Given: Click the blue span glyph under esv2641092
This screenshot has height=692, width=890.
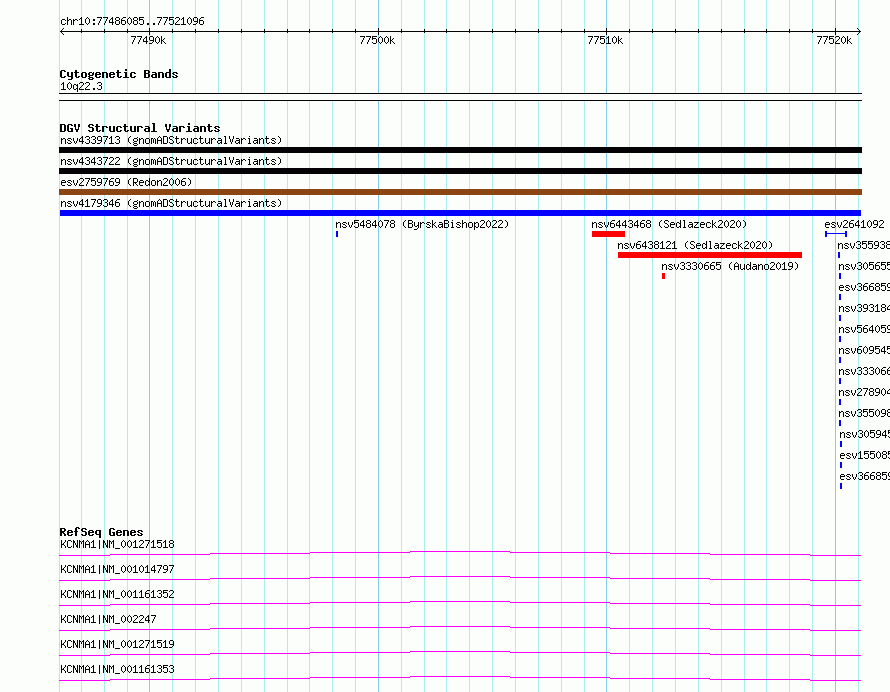Looking at the screenshot, I should 836,234.
